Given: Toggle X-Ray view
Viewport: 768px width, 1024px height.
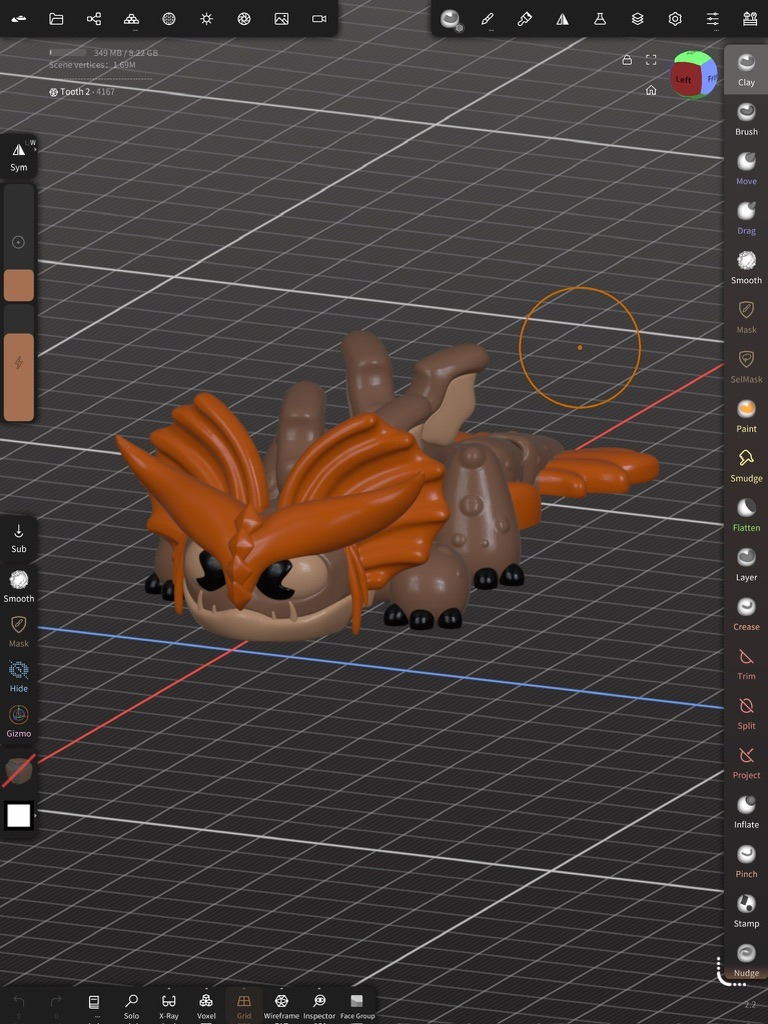Looking at the screenshot, I should click(x=168, y=1006).
